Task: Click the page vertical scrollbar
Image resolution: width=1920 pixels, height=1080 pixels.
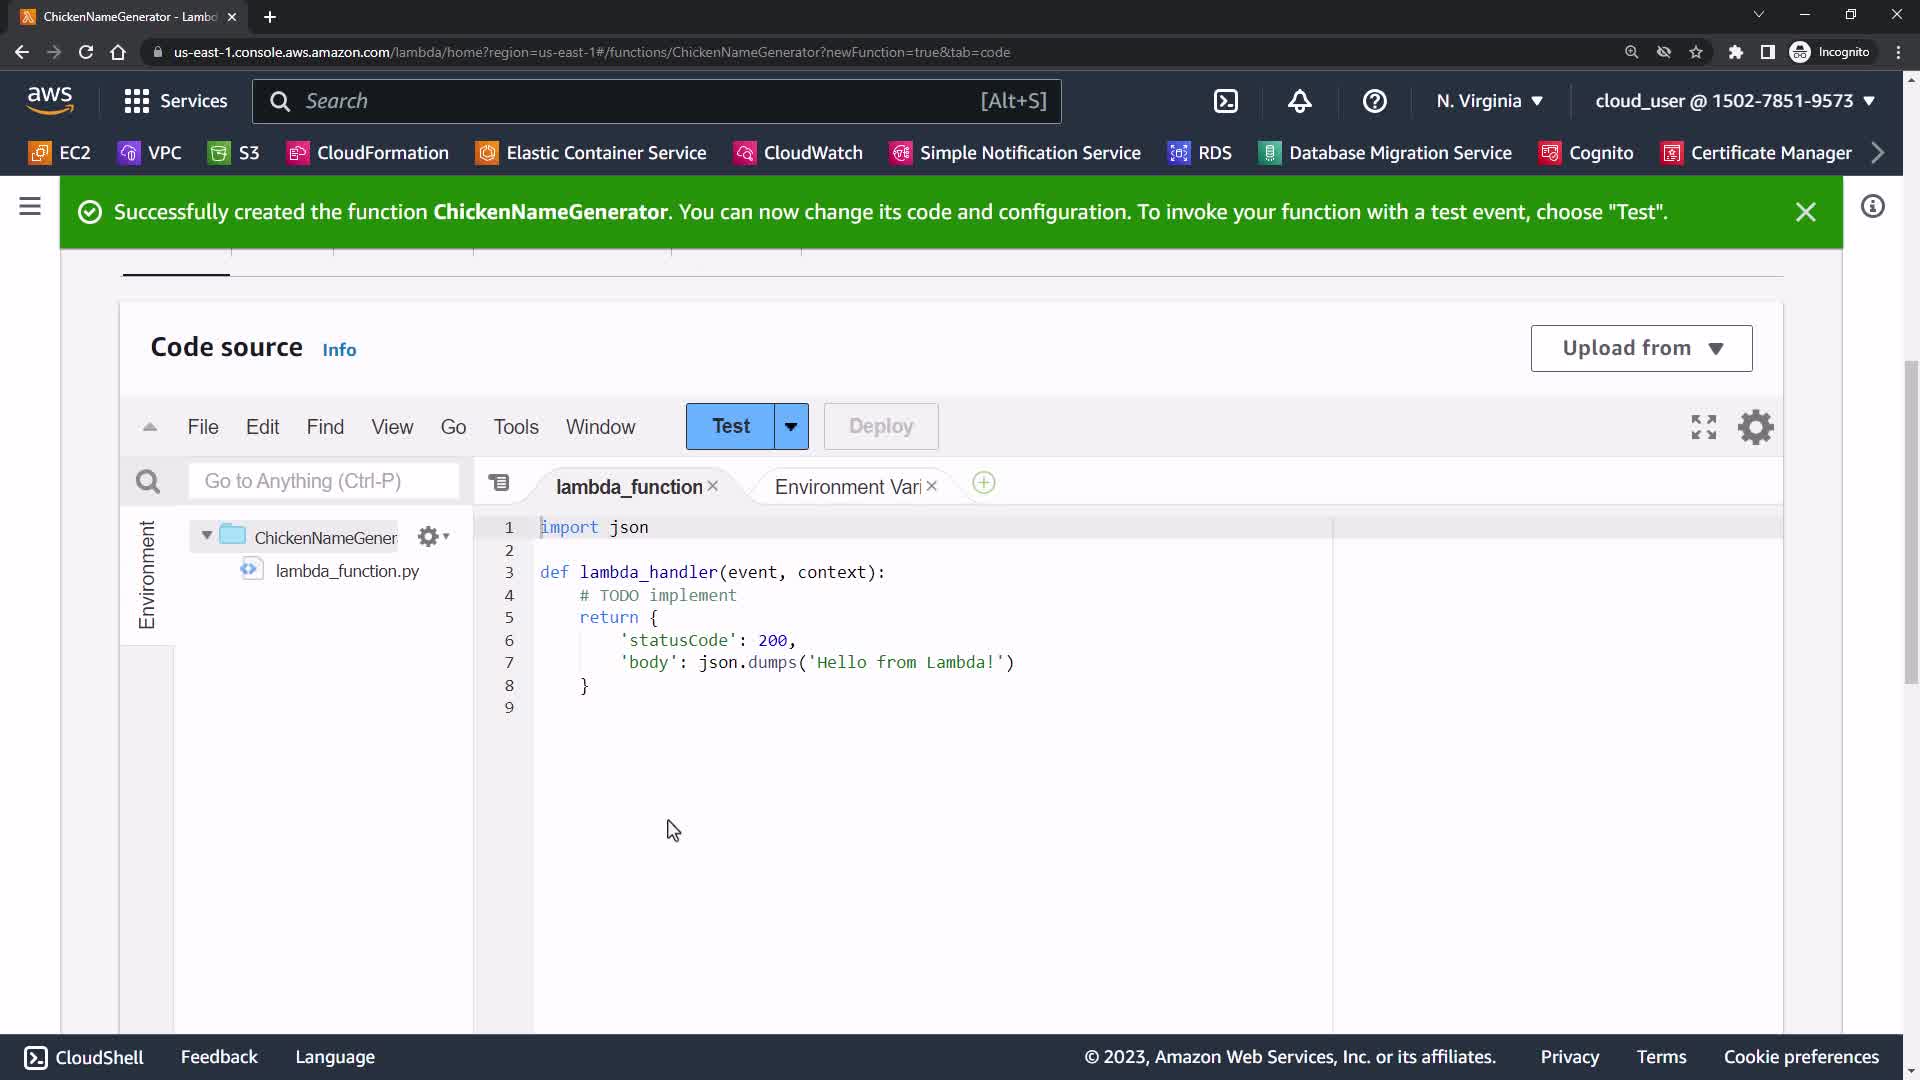Action: (1911, 520)
